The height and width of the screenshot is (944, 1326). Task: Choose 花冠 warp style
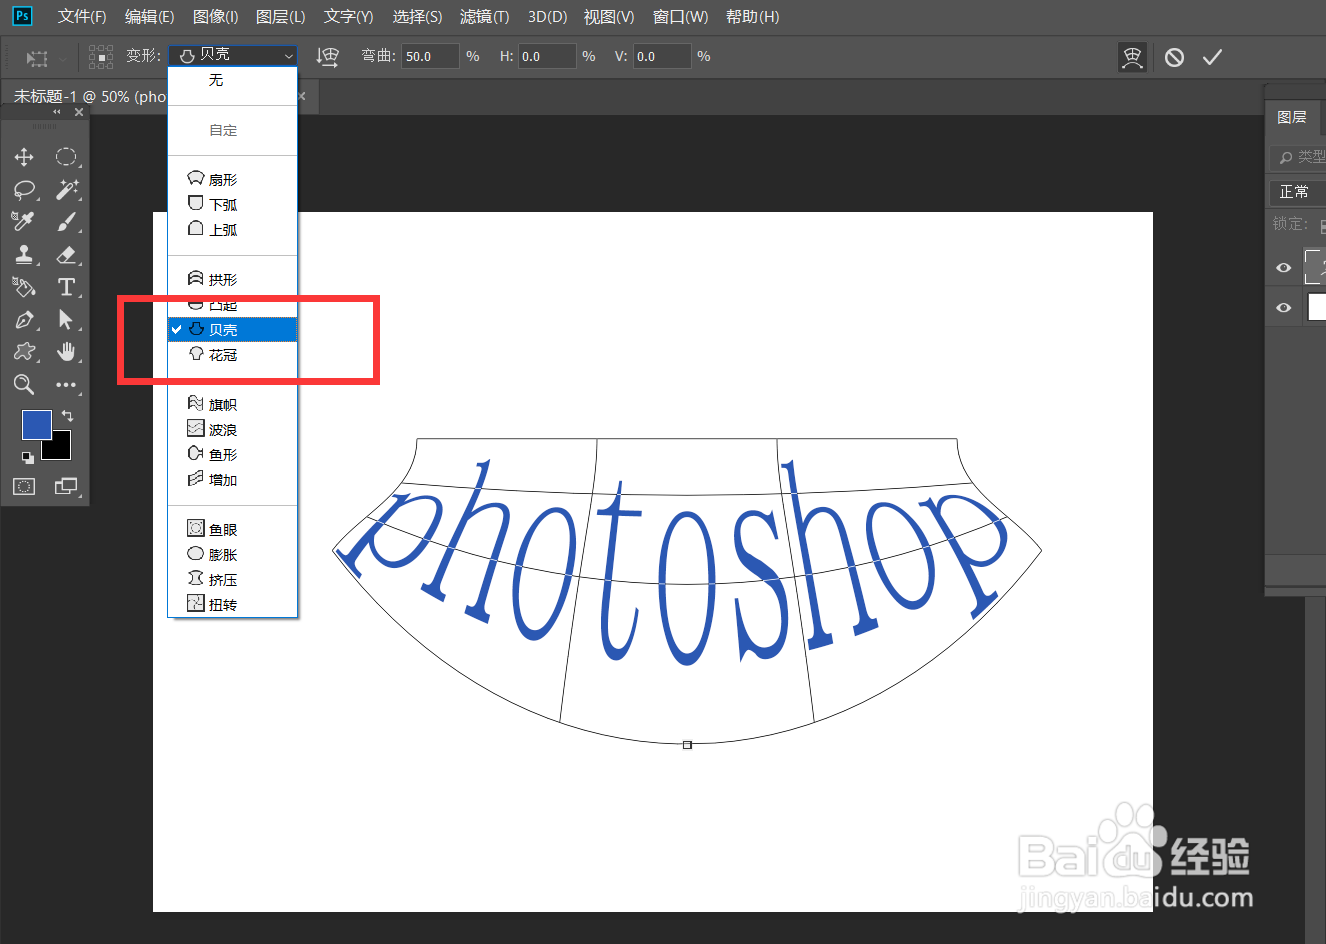(x=233, y=355)
